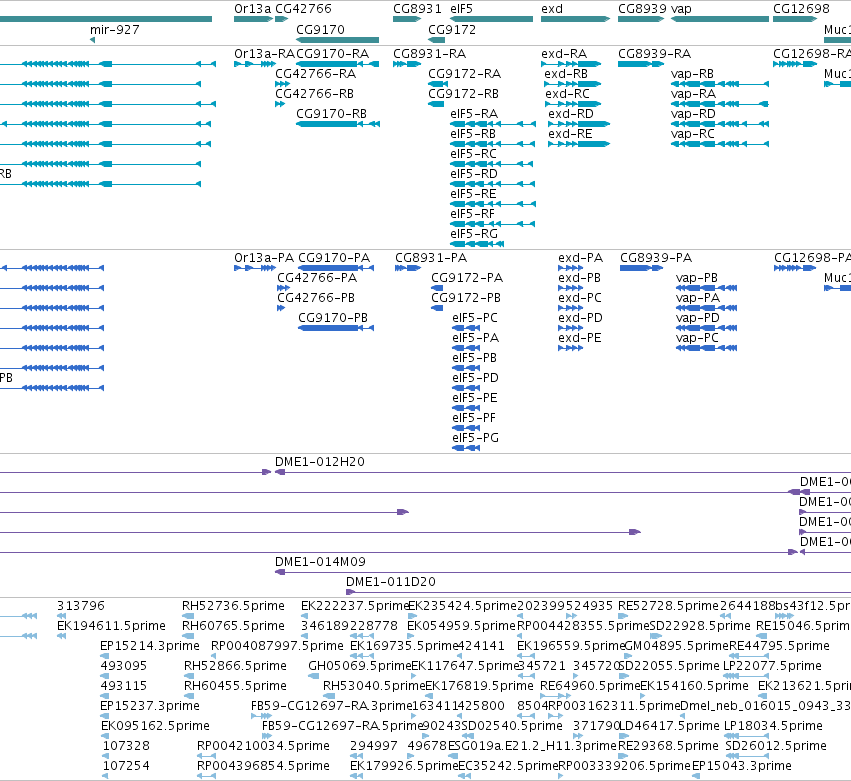851x781 pixels.
Task: Click the CG42766-RB transcript label
Action: pos(315,94)
